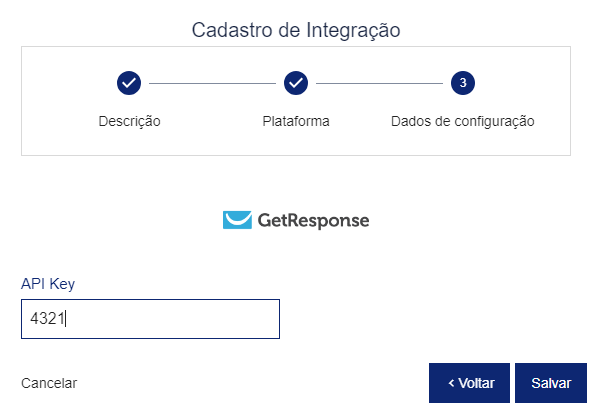
Task: Save integration with the Salvar button
Action: 551,383
